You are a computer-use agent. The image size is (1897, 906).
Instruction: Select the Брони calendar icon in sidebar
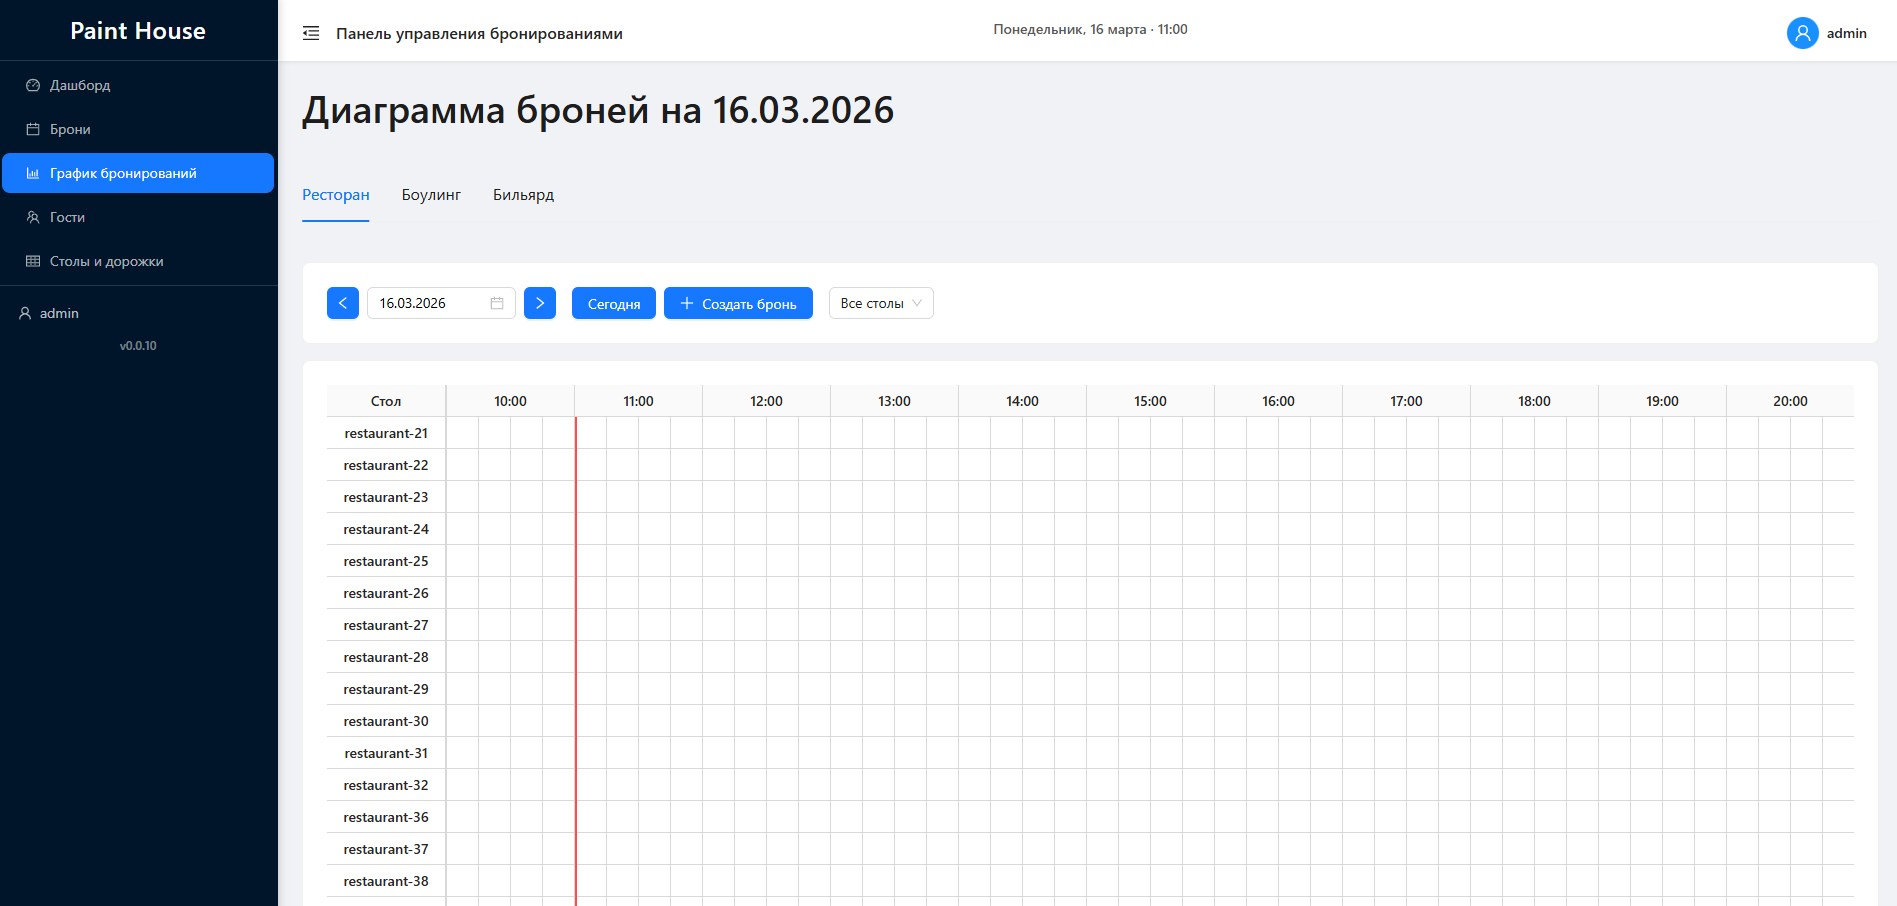[33, 129]
